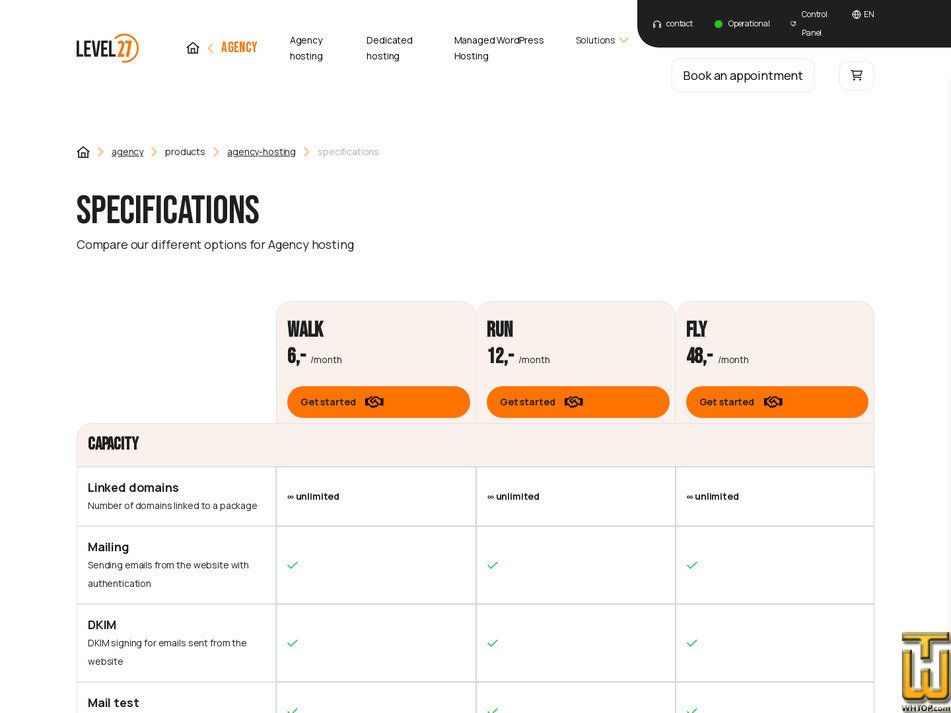Open the Managed WordPress Hosting menu item

point(499,48)
